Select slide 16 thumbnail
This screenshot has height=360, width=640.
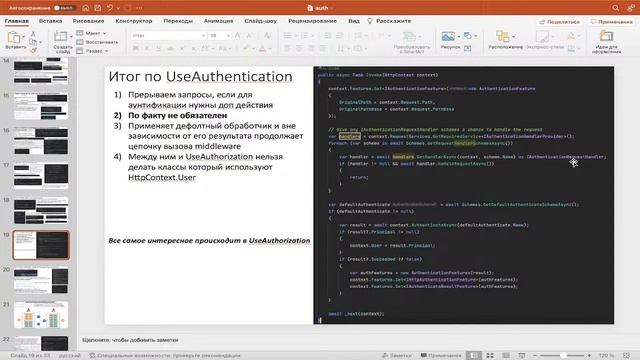41,141
